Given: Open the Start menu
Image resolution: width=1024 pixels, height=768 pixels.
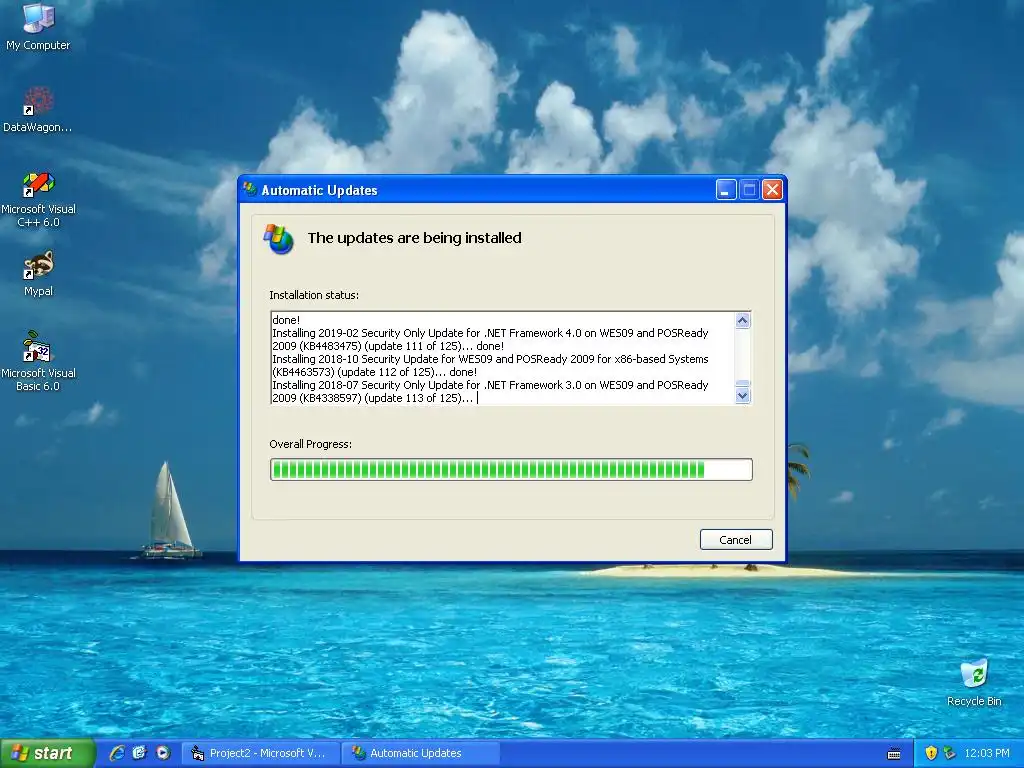Looking at the screenshot, I should [47, 753].
